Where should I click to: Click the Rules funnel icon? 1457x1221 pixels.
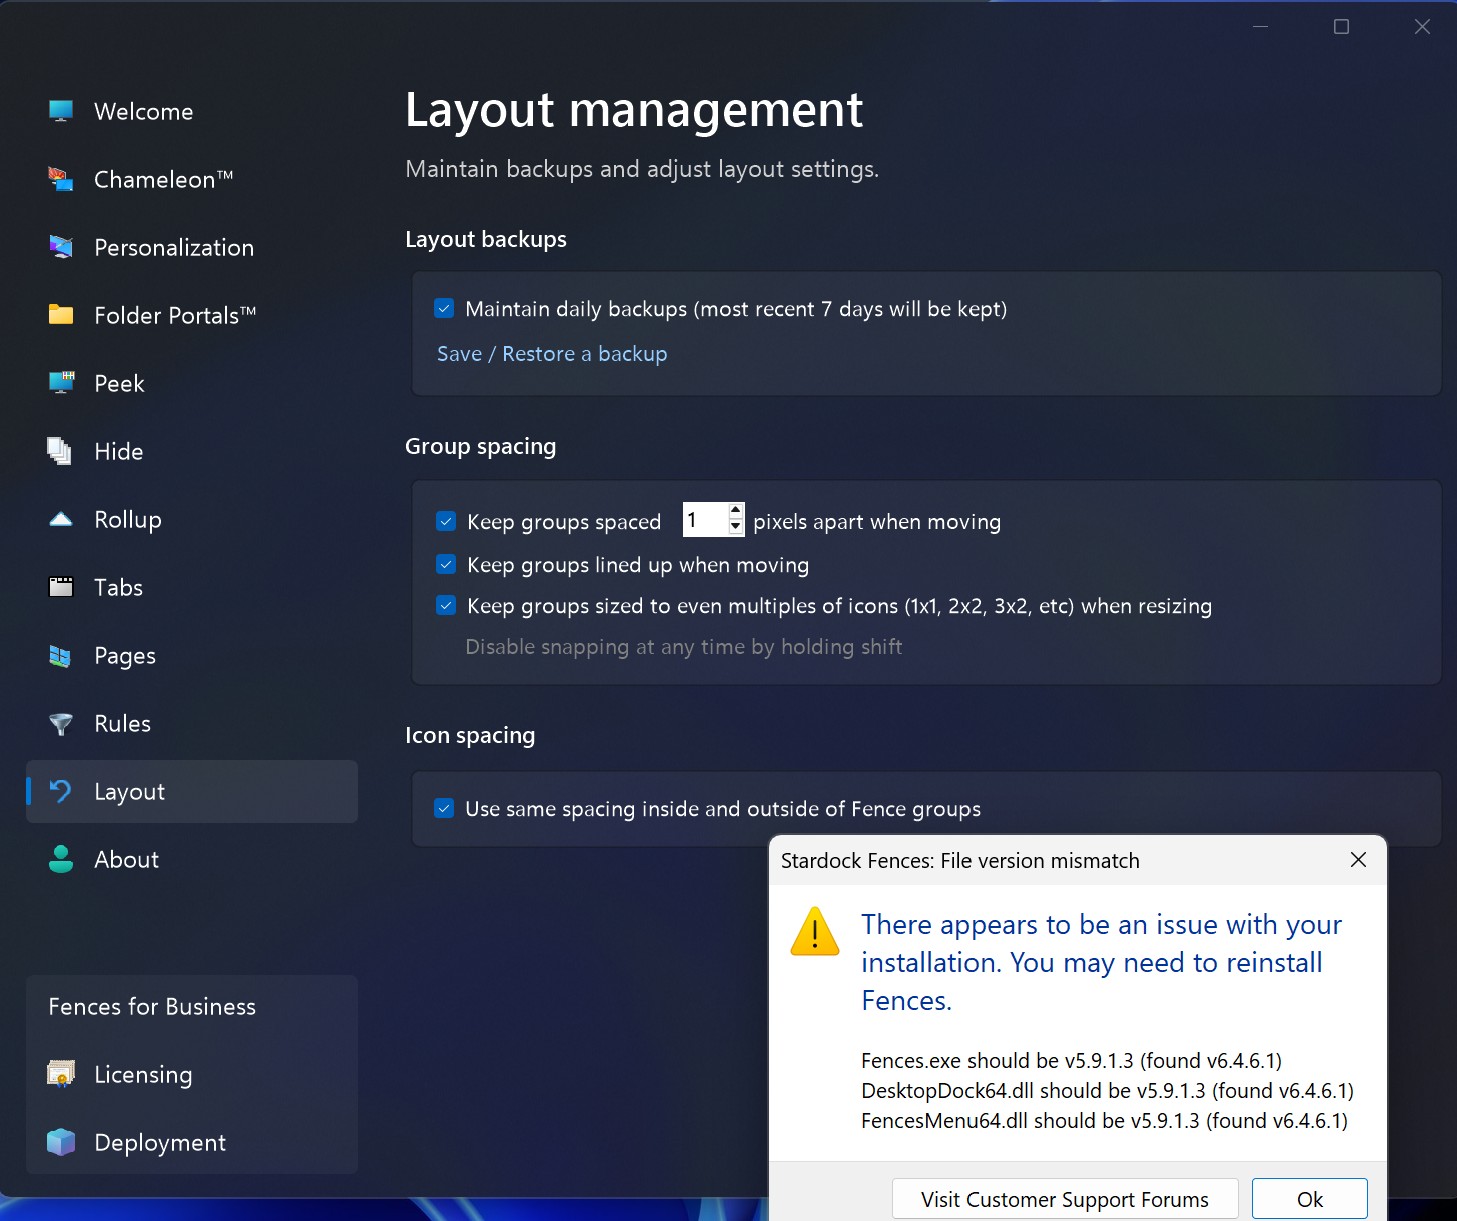tap(61, 723)
